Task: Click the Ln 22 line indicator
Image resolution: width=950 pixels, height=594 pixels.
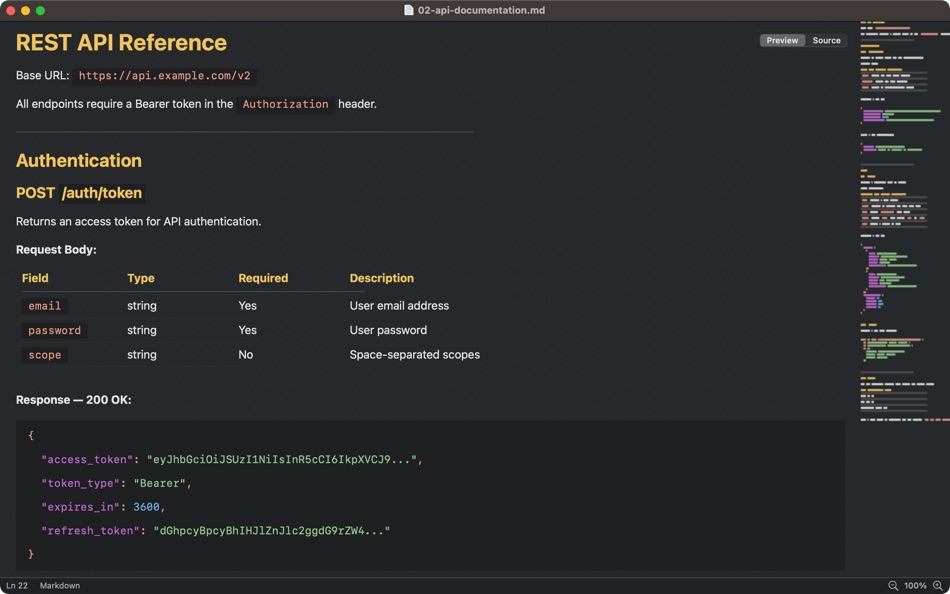Action: pos(17,586)
